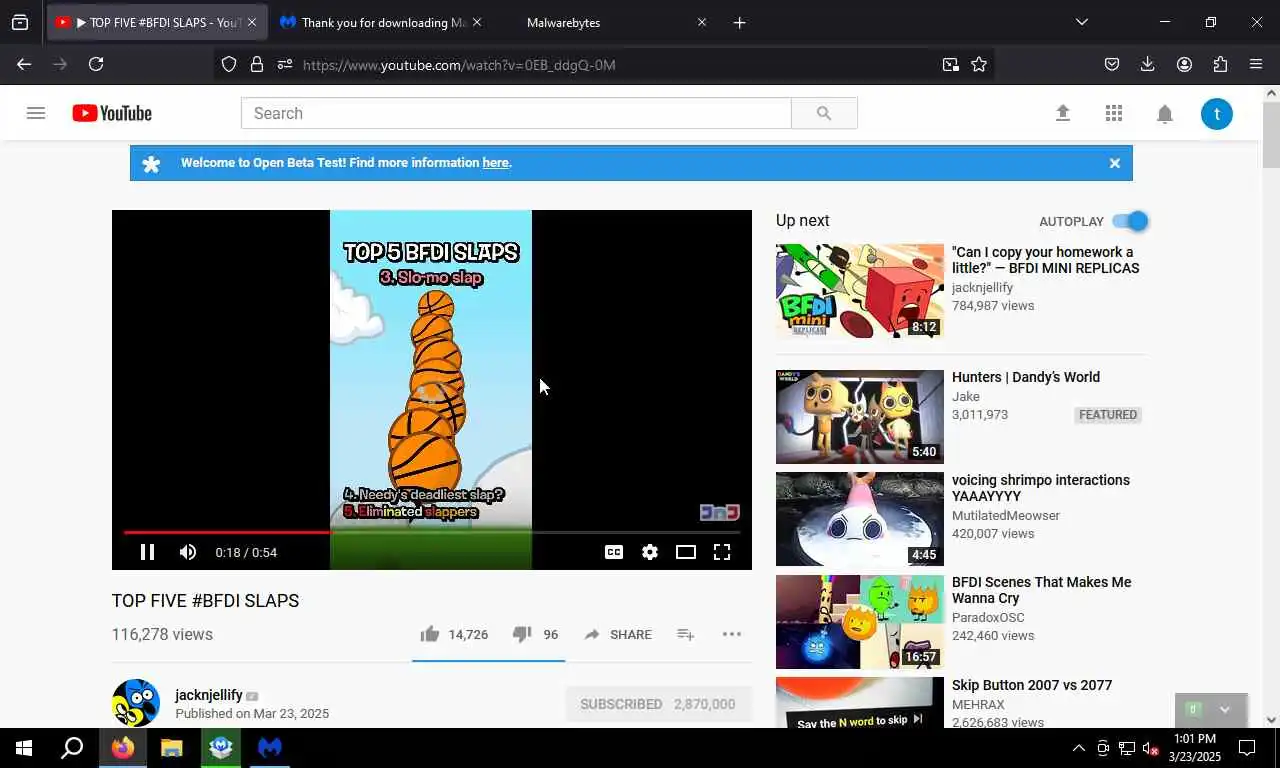Pause the video

147,552
